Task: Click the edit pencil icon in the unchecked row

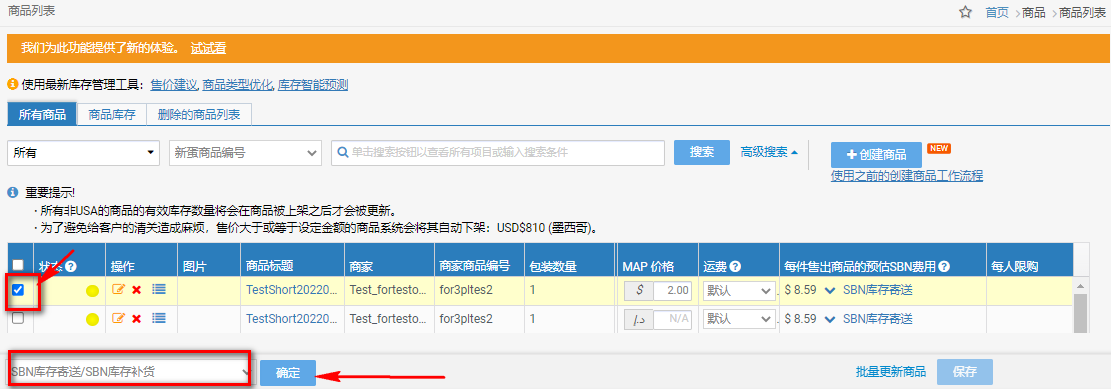Action: (x=118, y=318)
